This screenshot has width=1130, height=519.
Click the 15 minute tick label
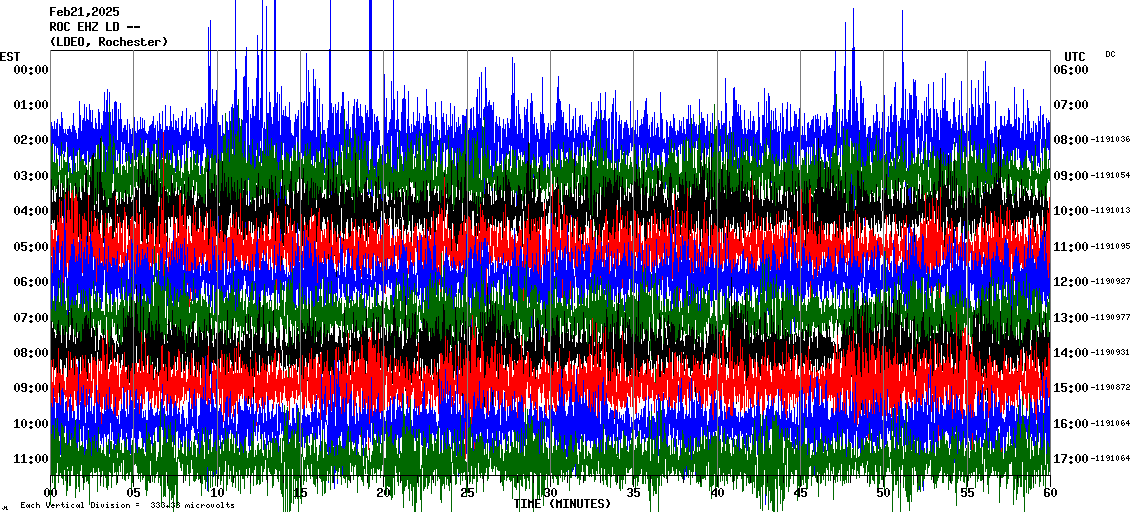[300, 493]
